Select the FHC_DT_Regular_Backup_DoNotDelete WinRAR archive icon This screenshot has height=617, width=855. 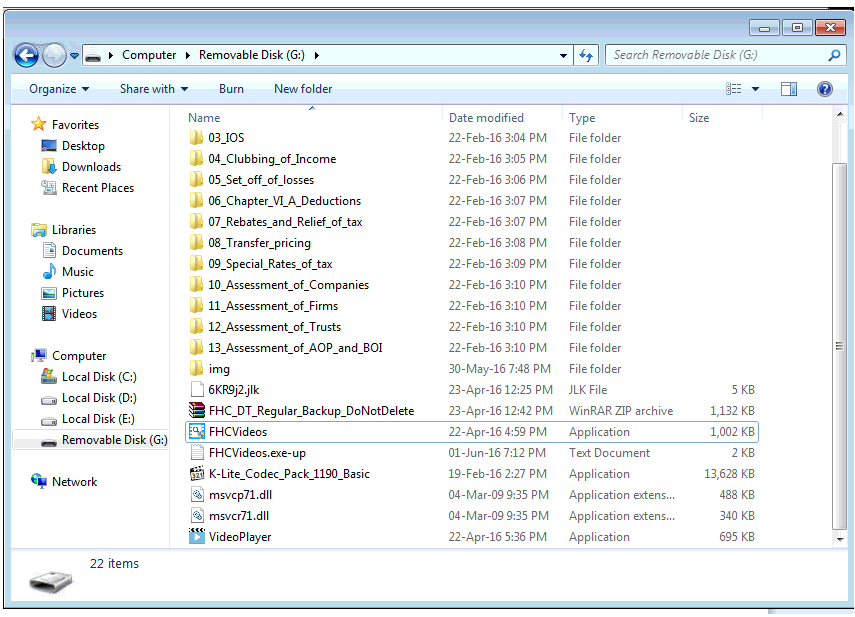[197, 411]
